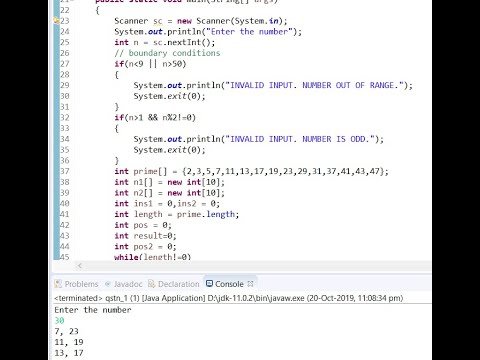
Task: Click the console output line '13, 17'
Action: (69, 353)
